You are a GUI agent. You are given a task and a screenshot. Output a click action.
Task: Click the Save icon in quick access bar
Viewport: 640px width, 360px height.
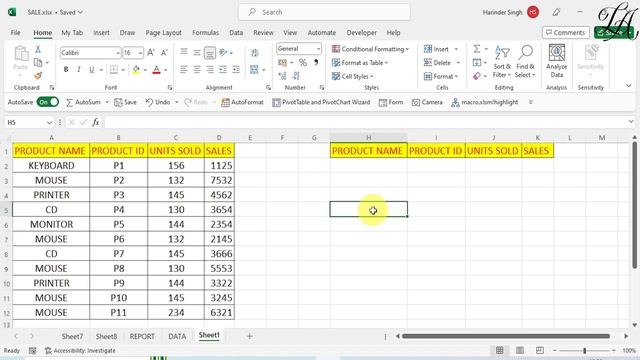click(x=125, y=102)
